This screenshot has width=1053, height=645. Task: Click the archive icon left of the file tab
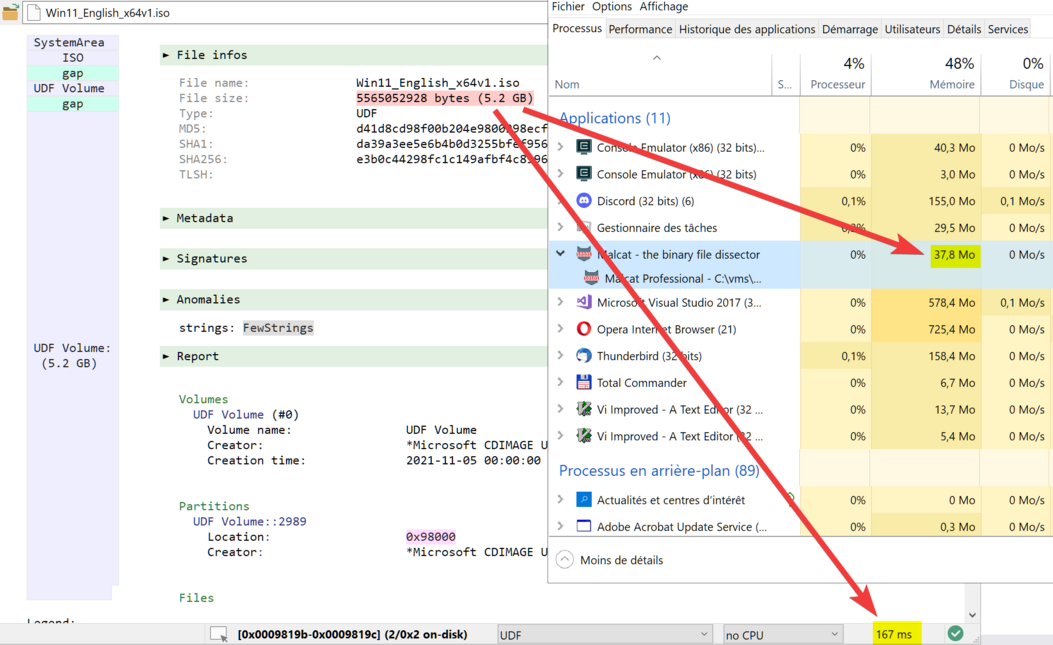pos(10,12)
